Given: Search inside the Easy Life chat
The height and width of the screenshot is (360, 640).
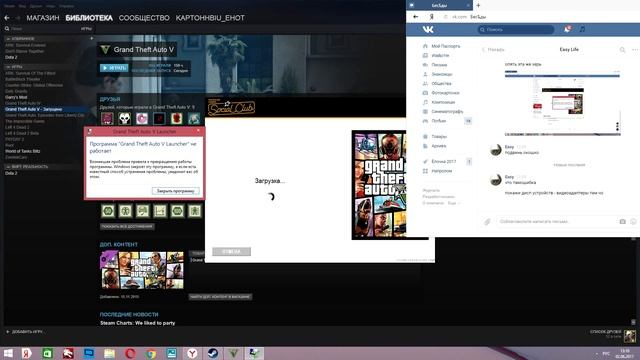Looking at the screenshot, I should pos(622,49).
